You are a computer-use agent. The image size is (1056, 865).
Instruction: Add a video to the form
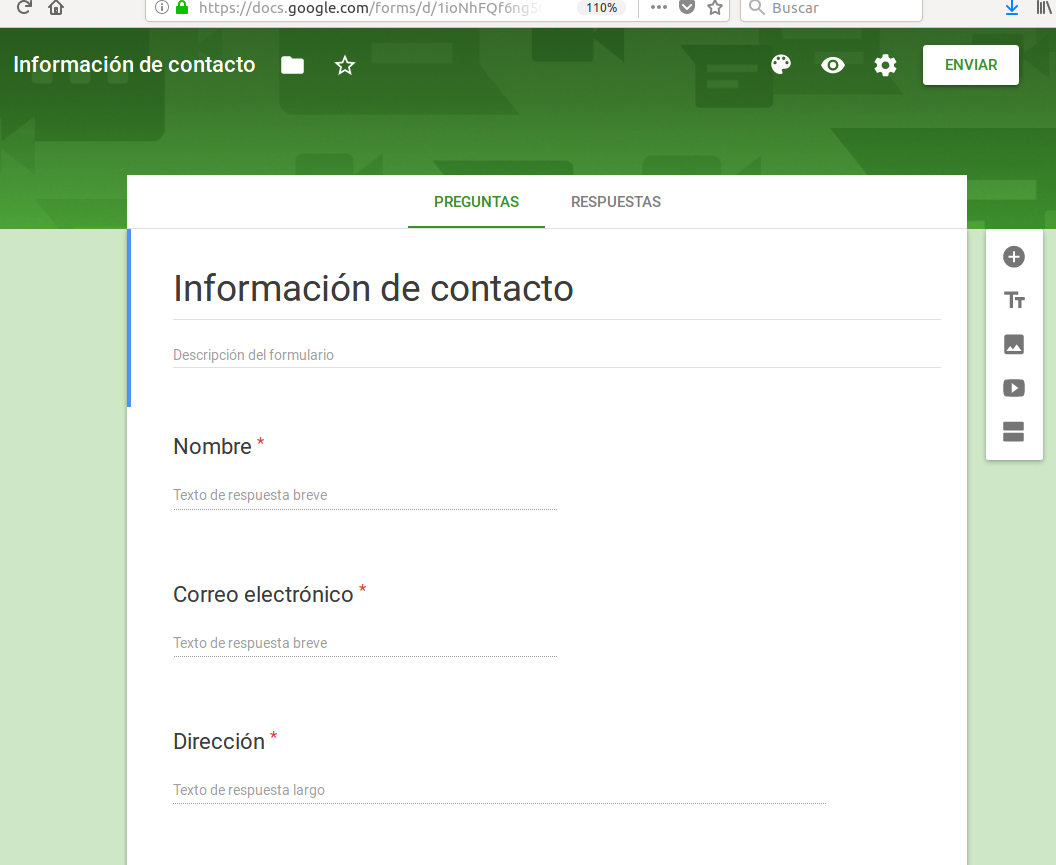coord(1014,388)
